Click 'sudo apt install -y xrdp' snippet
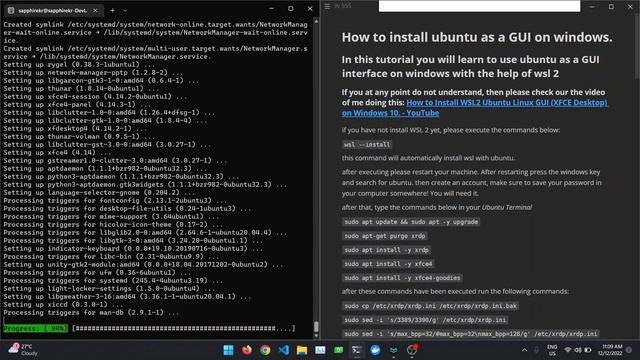 (x=387, y=250)
